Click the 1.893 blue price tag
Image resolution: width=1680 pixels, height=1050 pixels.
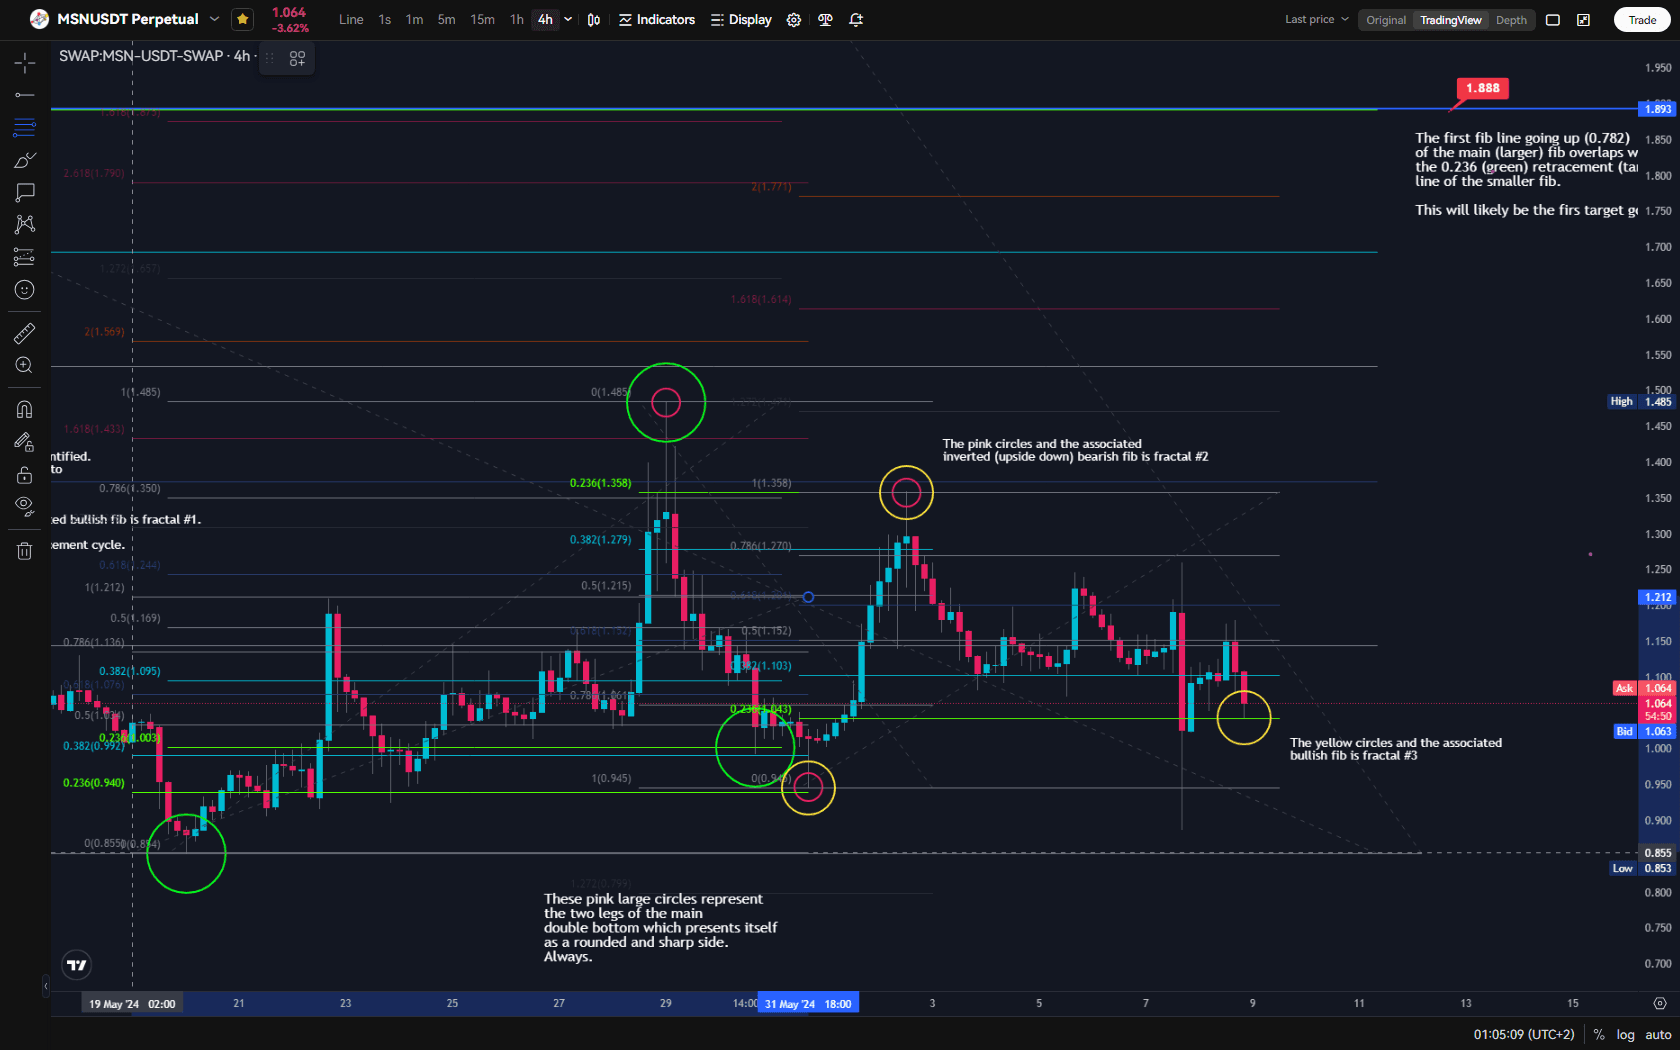(1658, 109)
